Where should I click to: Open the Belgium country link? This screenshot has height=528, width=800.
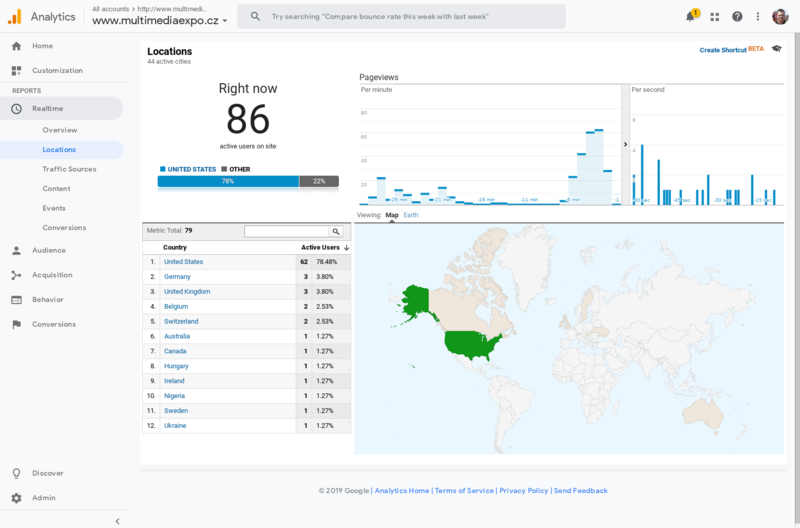coord(176,307)
